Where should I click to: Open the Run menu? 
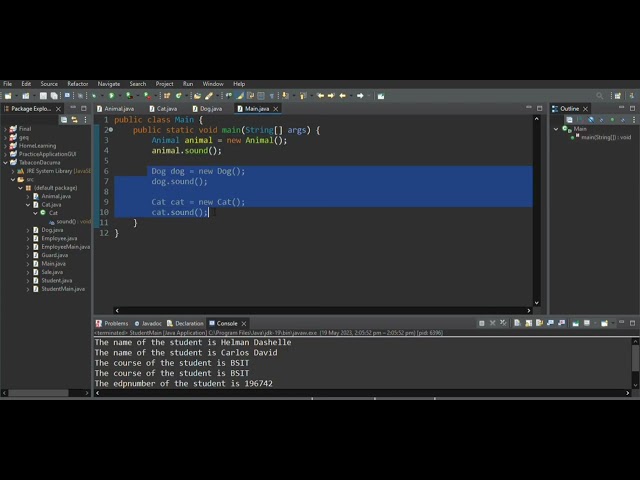tap(188, 84)
